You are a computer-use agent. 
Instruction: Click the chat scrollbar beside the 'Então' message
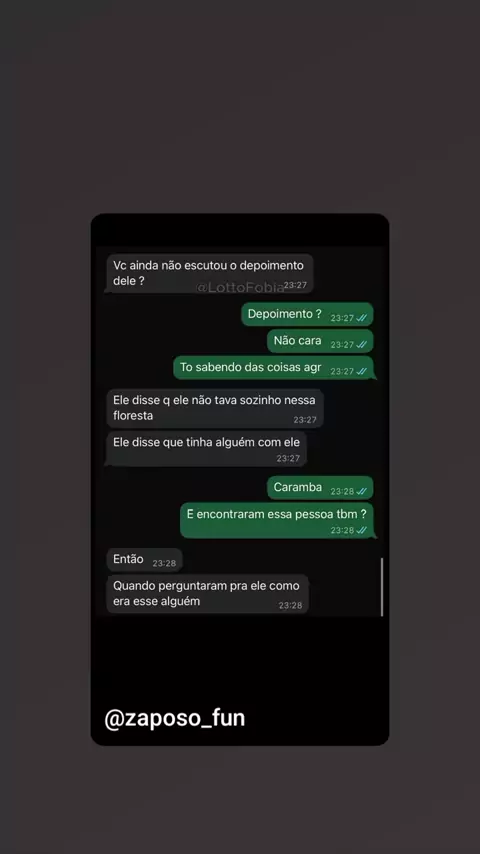coord(382,587)
